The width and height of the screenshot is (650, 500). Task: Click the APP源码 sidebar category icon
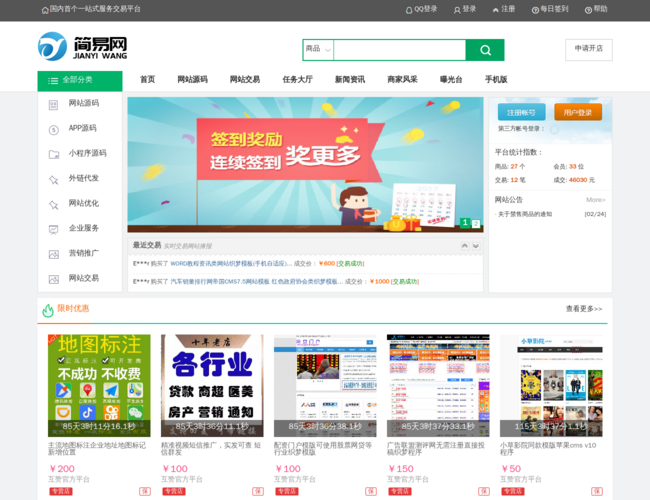53,130
